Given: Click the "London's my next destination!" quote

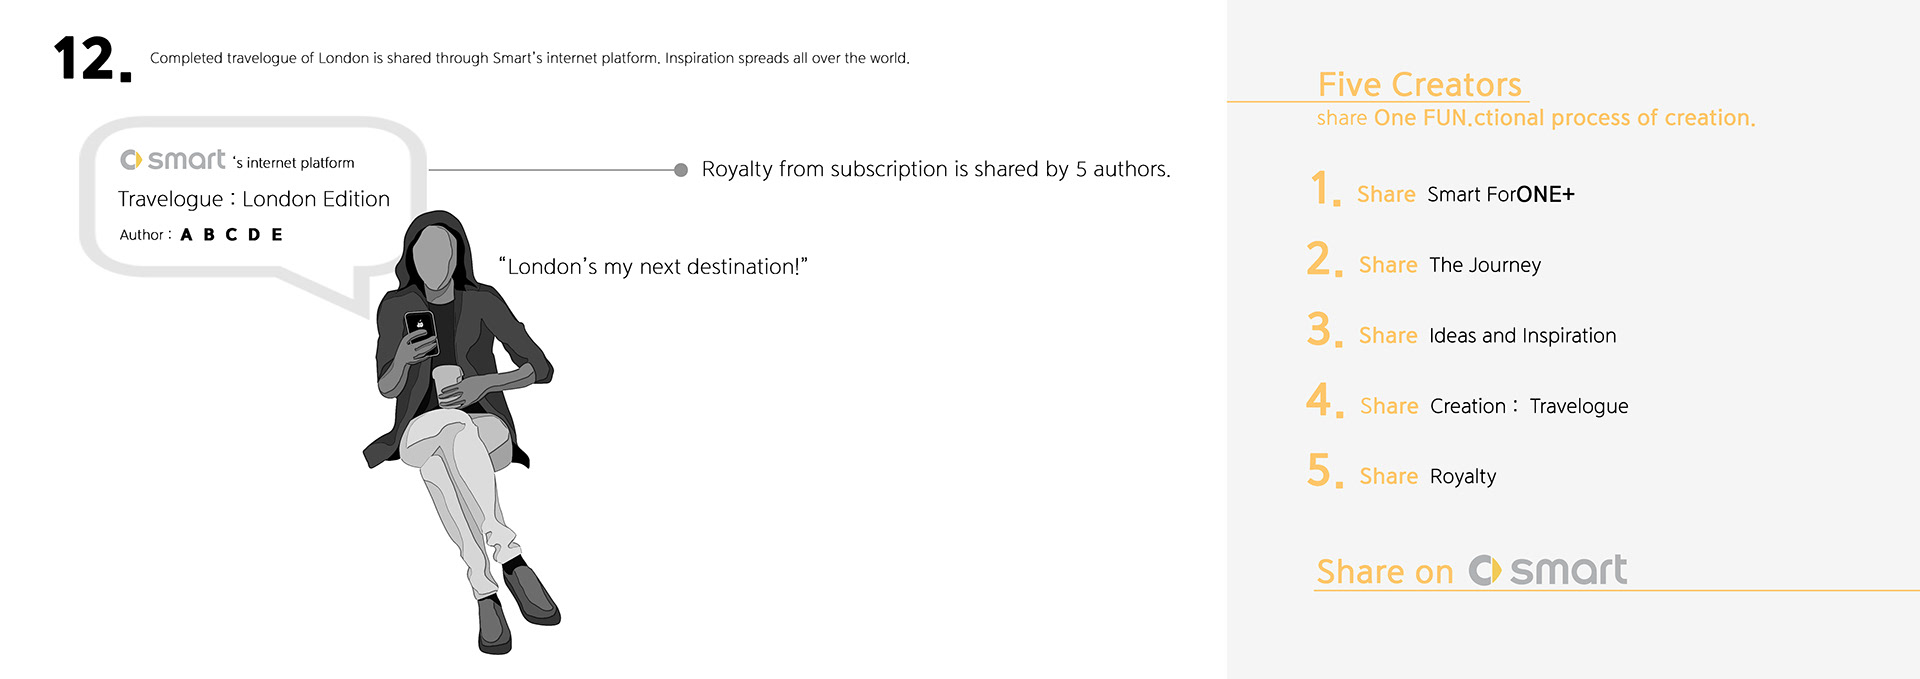Looking at the screenshot, I should (653, 267).
